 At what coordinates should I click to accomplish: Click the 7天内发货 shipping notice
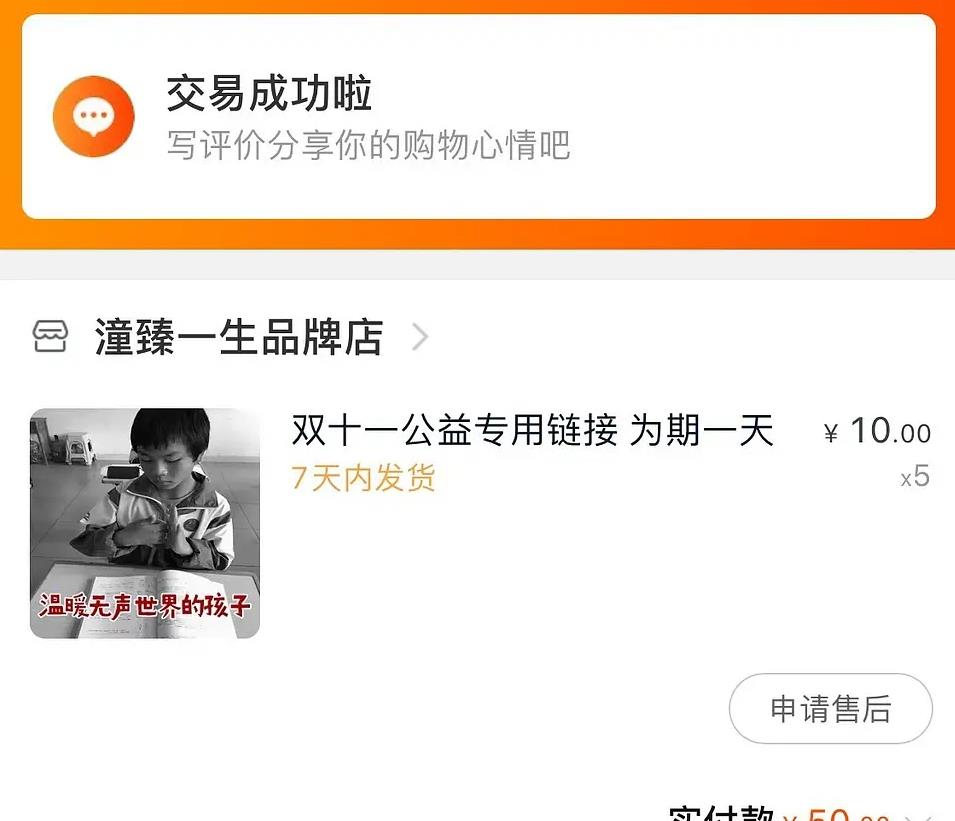[363, 477]
